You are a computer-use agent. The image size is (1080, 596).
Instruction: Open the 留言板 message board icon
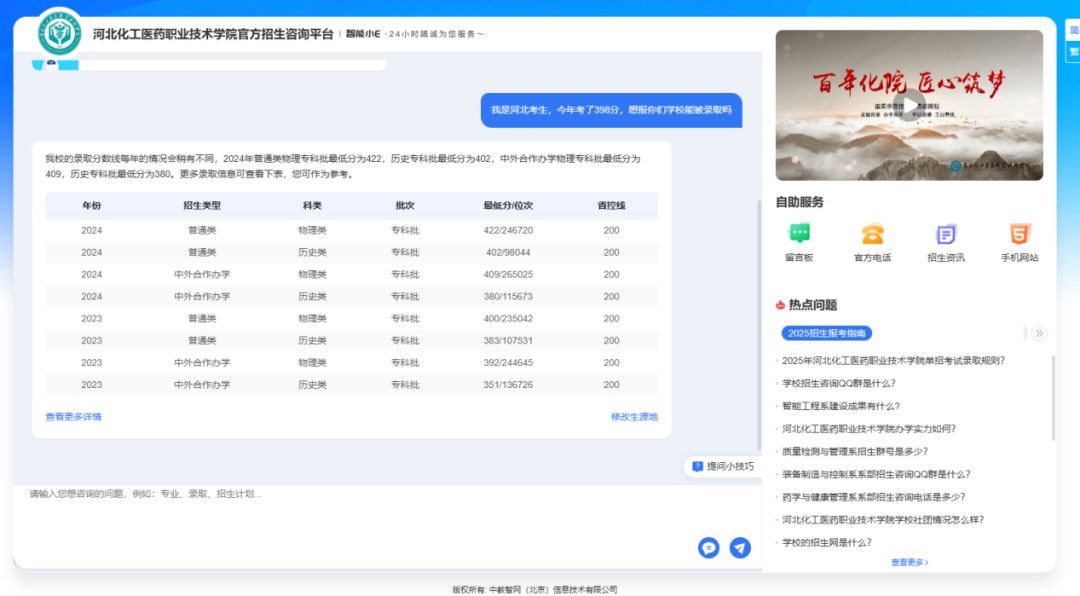tap(799, 235)
